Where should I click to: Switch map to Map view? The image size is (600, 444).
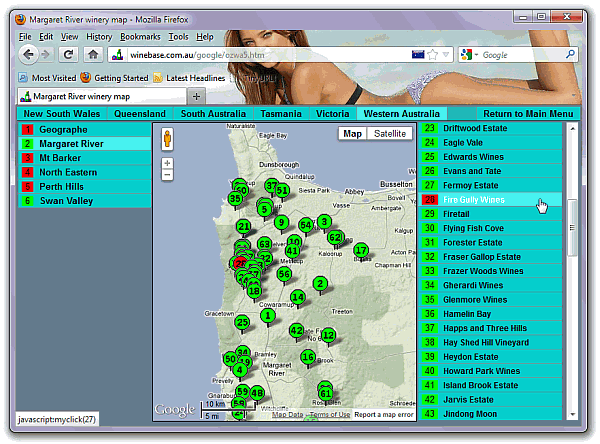coord(352,134)
